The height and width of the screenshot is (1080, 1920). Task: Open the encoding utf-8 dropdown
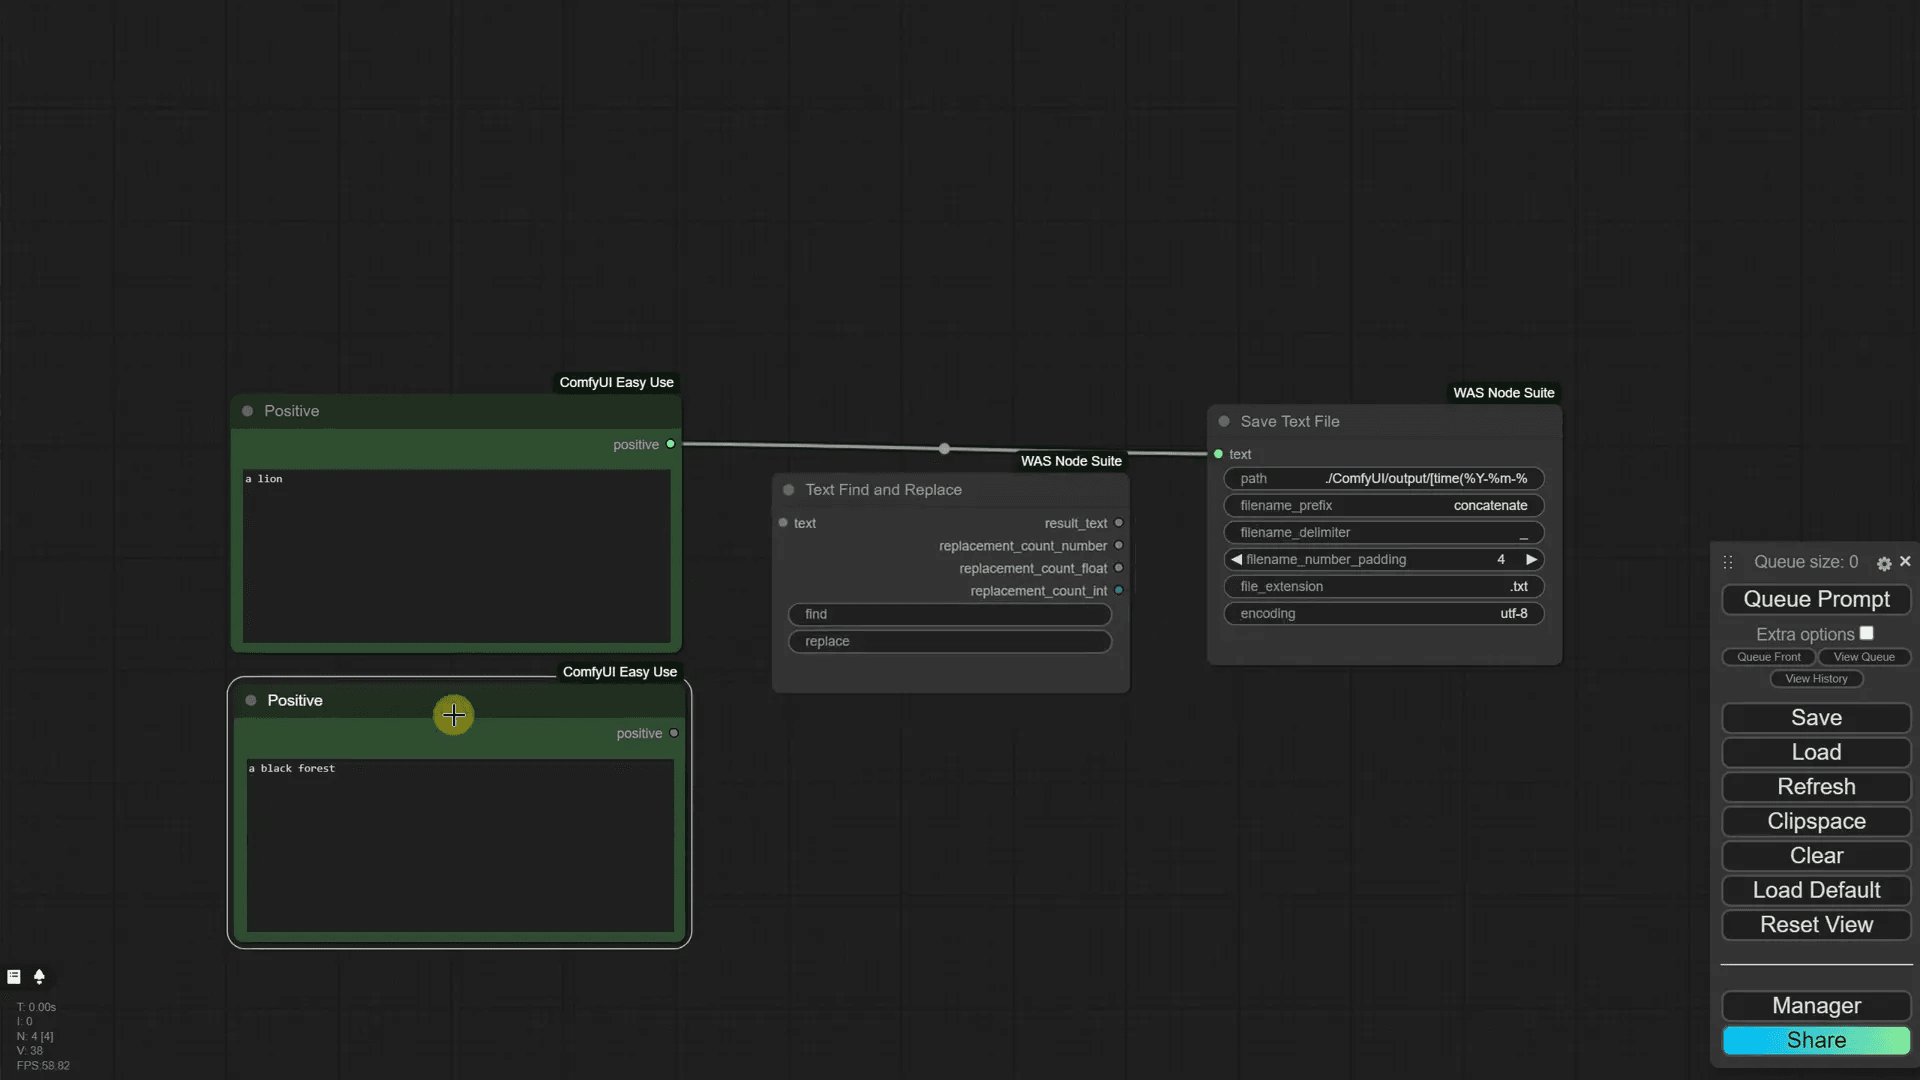click(x=1383, y=614)
